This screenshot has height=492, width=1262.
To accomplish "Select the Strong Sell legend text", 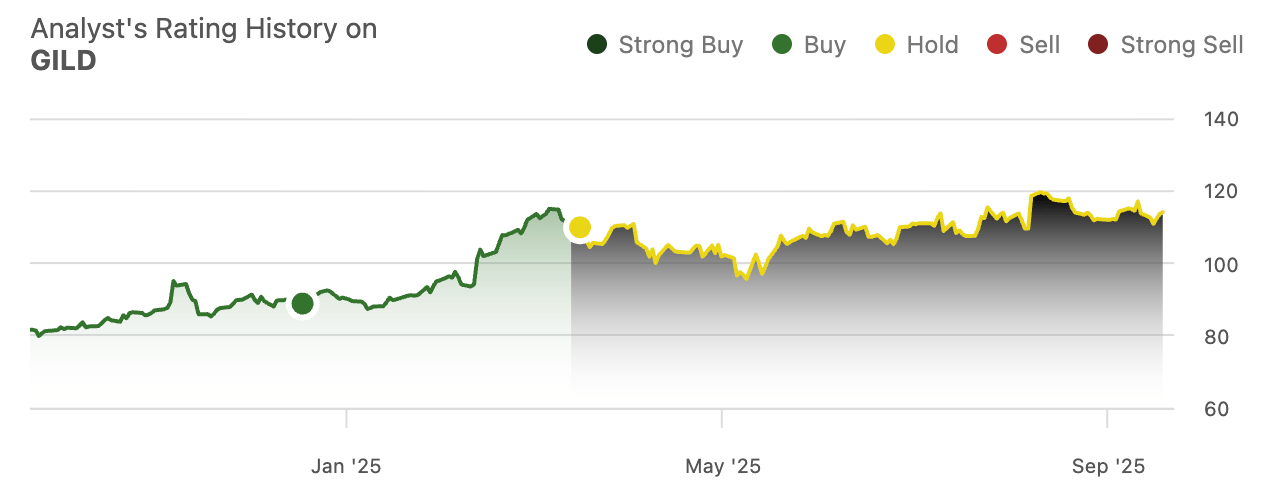I will tap(1182, 45).
